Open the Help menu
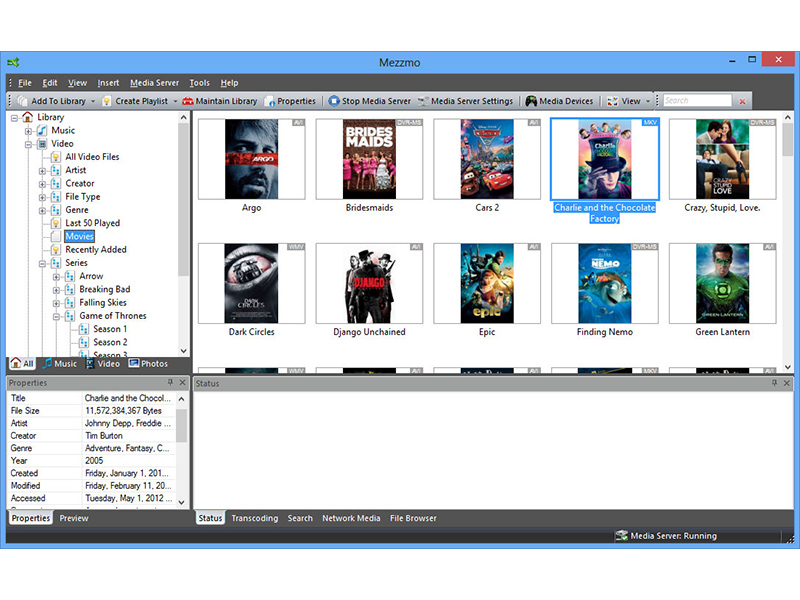Screen dimensions: 800x600 coord(229,83)
